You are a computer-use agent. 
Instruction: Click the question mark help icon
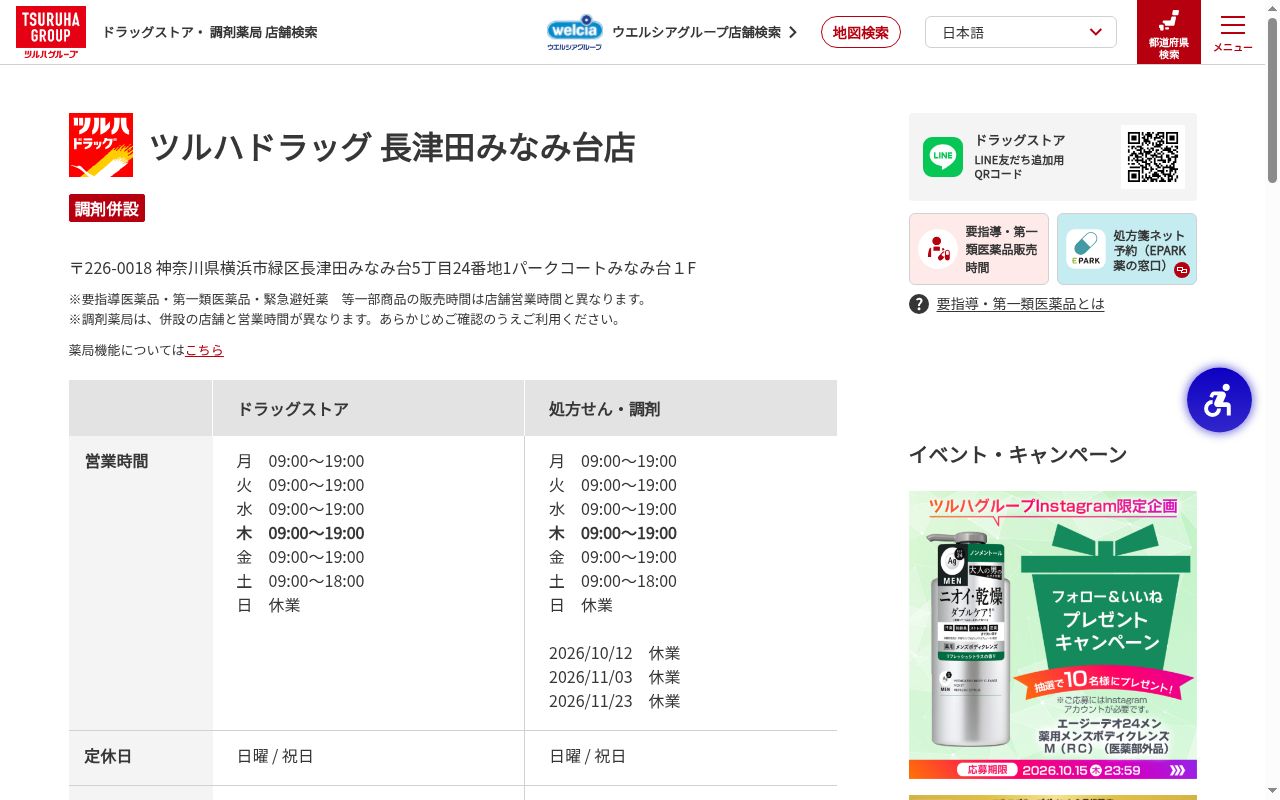coord(919,304)
